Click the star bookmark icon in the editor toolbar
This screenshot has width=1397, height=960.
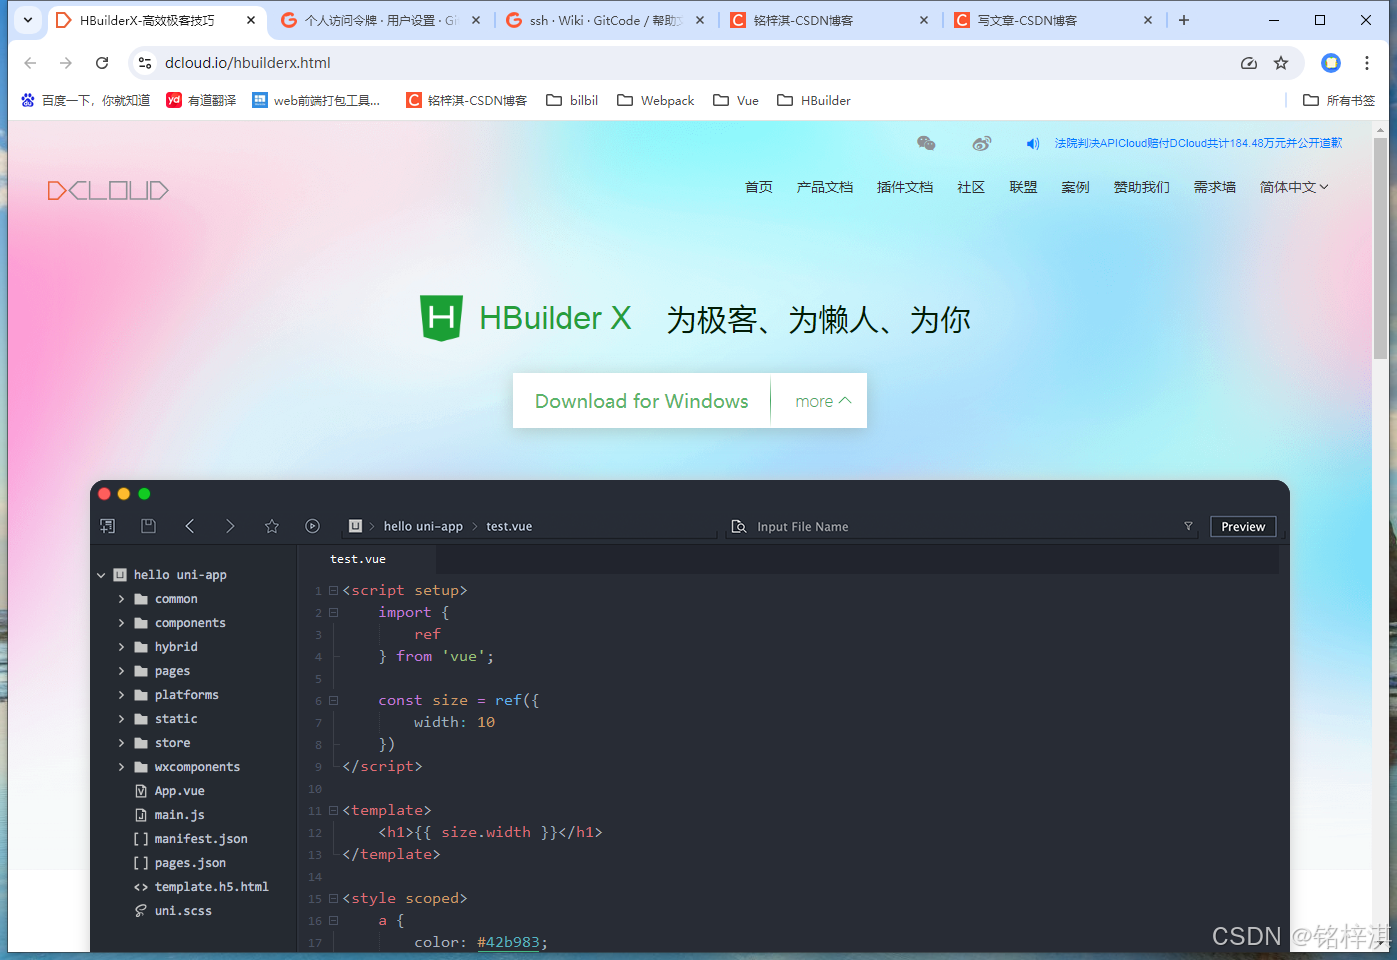[x=271, y=526]
